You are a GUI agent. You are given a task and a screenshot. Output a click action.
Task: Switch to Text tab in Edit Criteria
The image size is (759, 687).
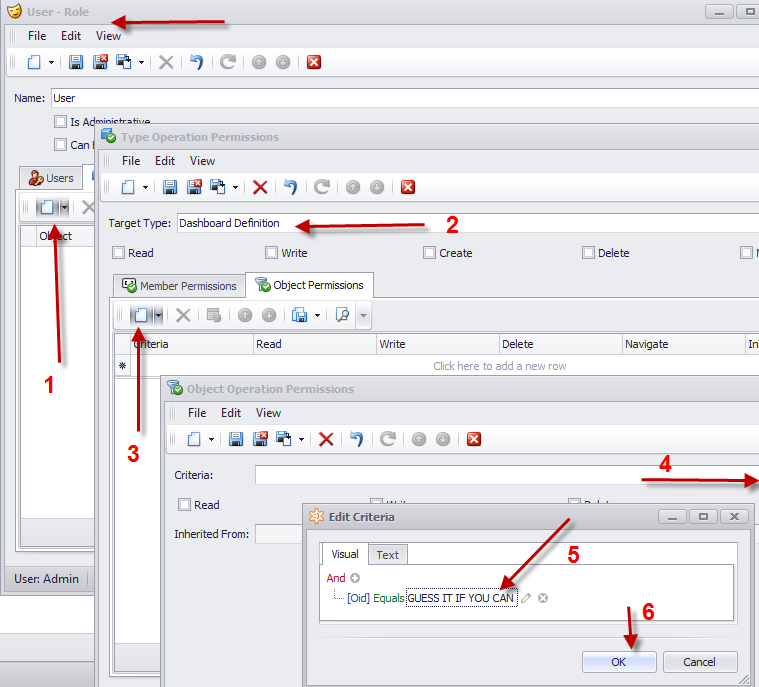click(x=388, y=555)
